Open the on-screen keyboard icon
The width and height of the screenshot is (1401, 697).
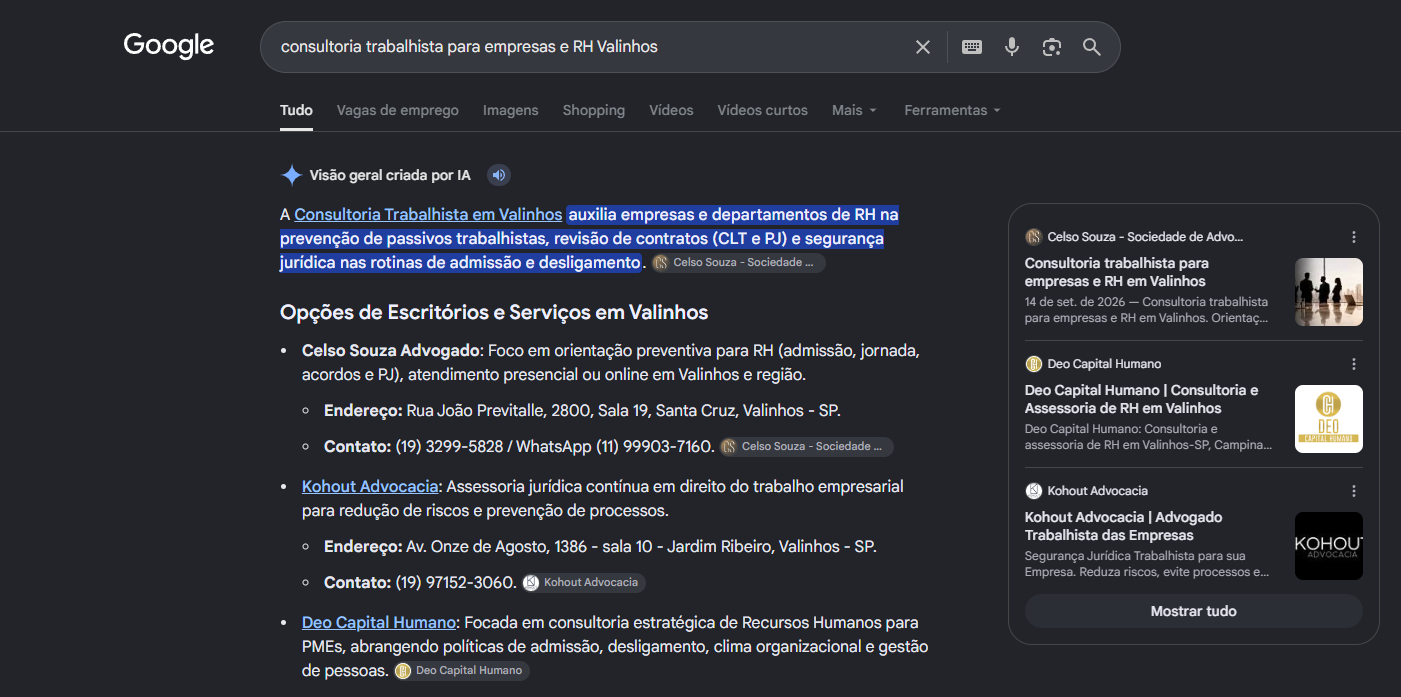(x=972, y=47)
